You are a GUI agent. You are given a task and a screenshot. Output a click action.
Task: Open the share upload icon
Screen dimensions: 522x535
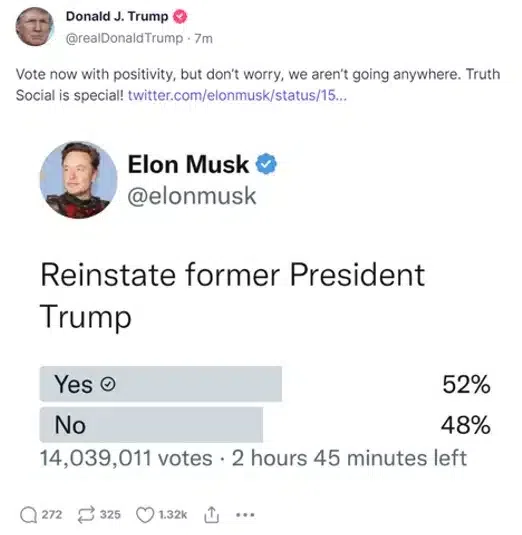pos(211,515)
